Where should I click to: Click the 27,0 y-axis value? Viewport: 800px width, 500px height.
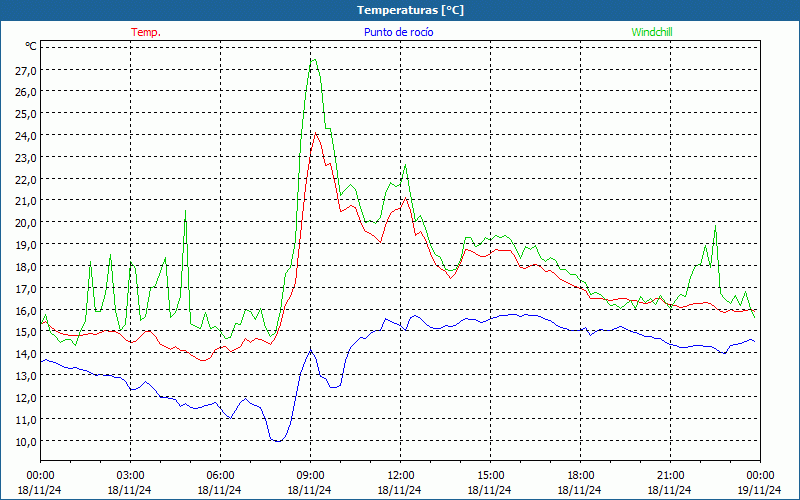coord(26,70)
